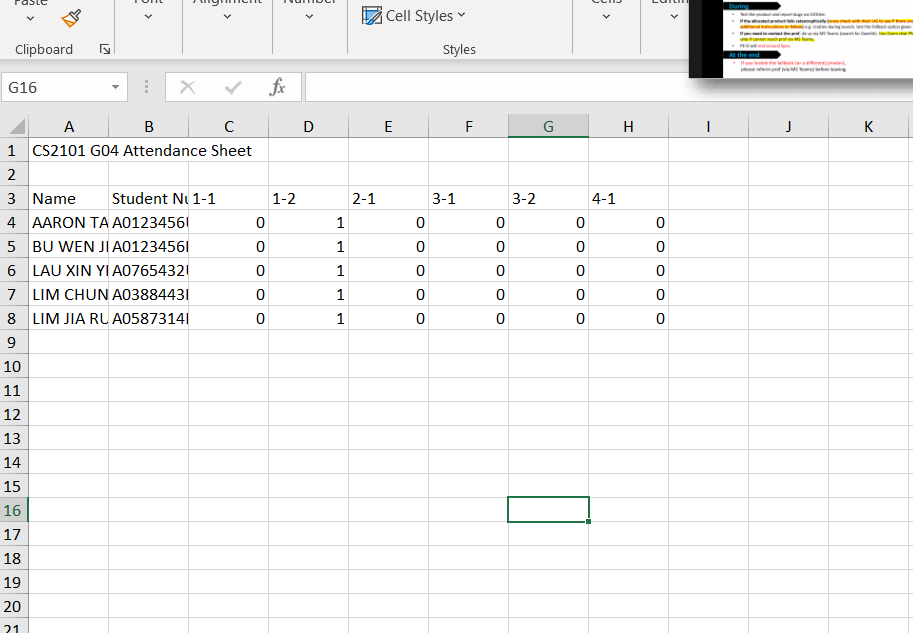The height and width of the screenshot is (633, 913).
Task: Click the 4-1 column heading cell
Action: [628, 199]
